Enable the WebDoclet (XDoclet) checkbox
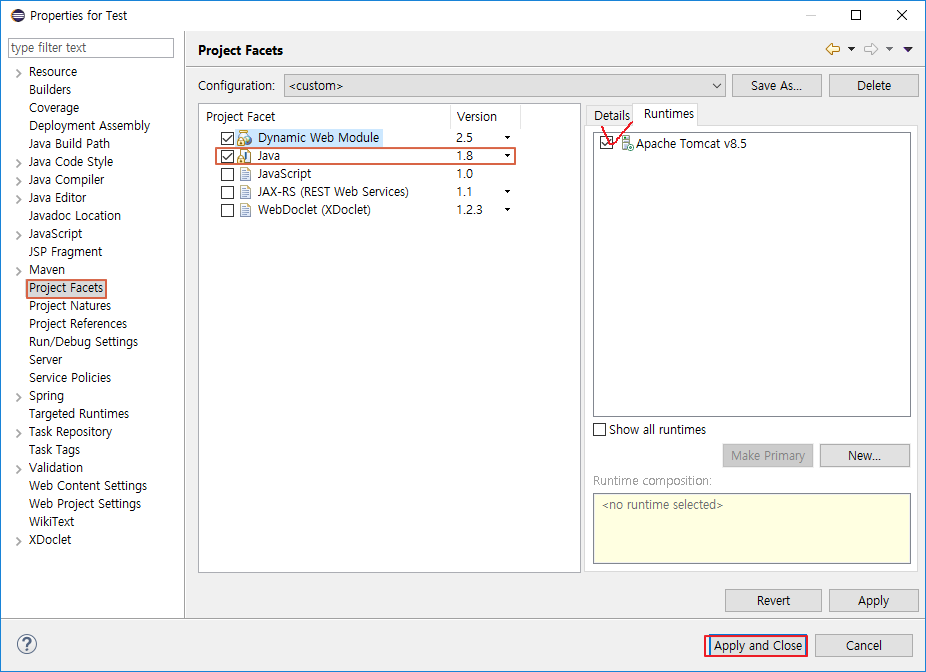 pos(227,210)
